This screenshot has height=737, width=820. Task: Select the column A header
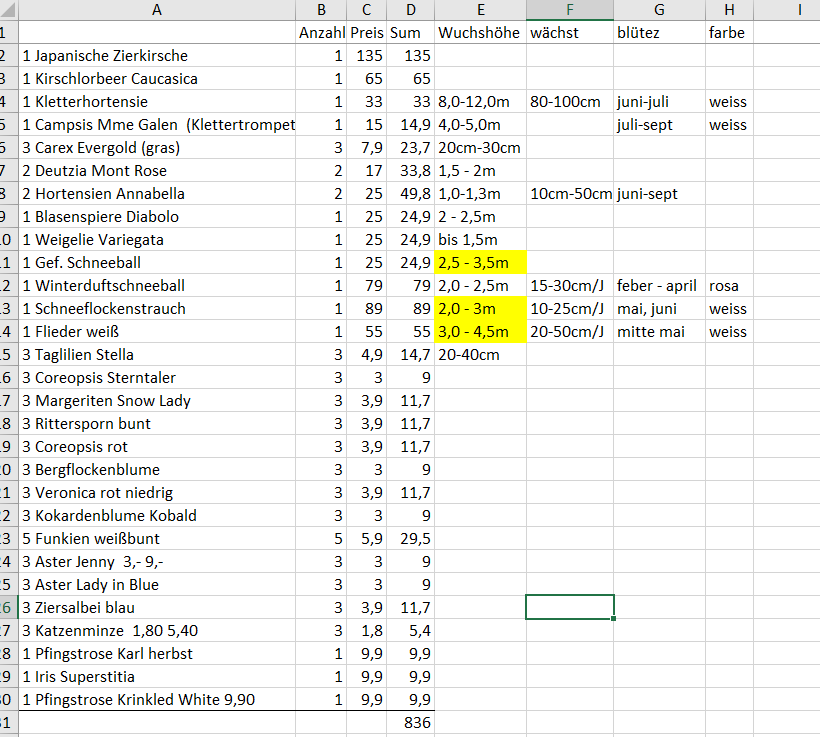click(x=156, y=10)
